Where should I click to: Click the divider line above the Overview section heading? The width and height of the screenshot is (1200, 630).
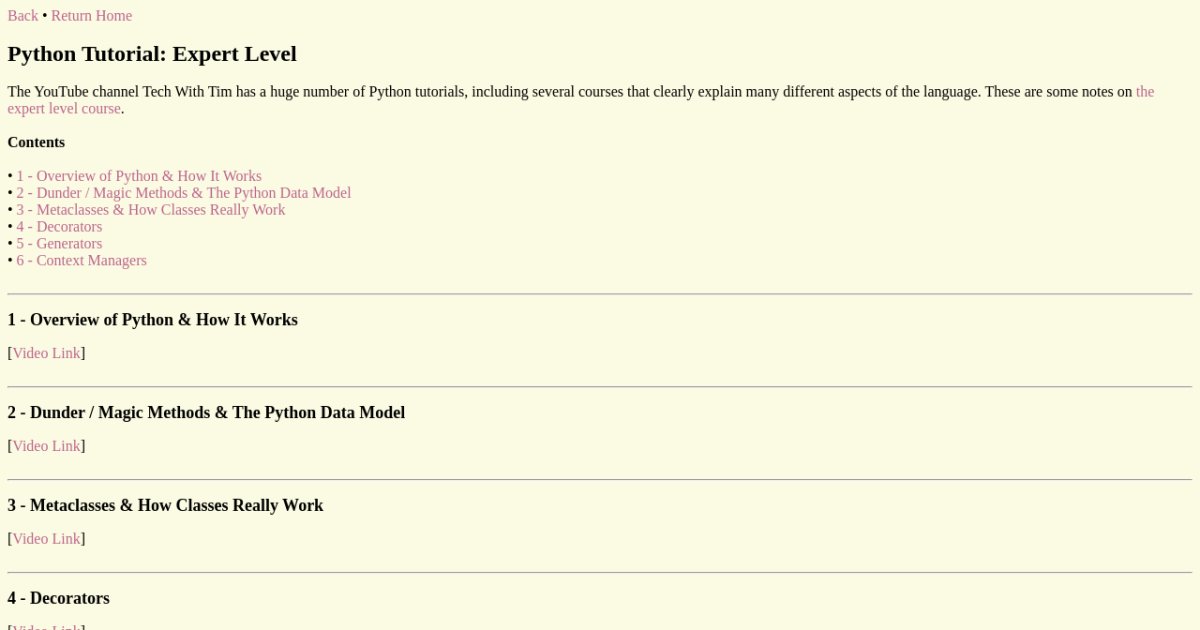[x=600, y=294]
